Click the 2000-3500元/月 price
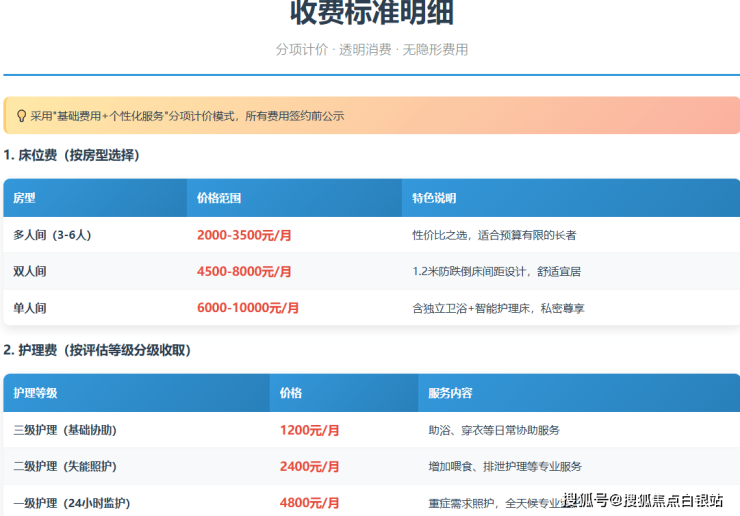Screen dimensions: 740x516 (x=244, y=235)
